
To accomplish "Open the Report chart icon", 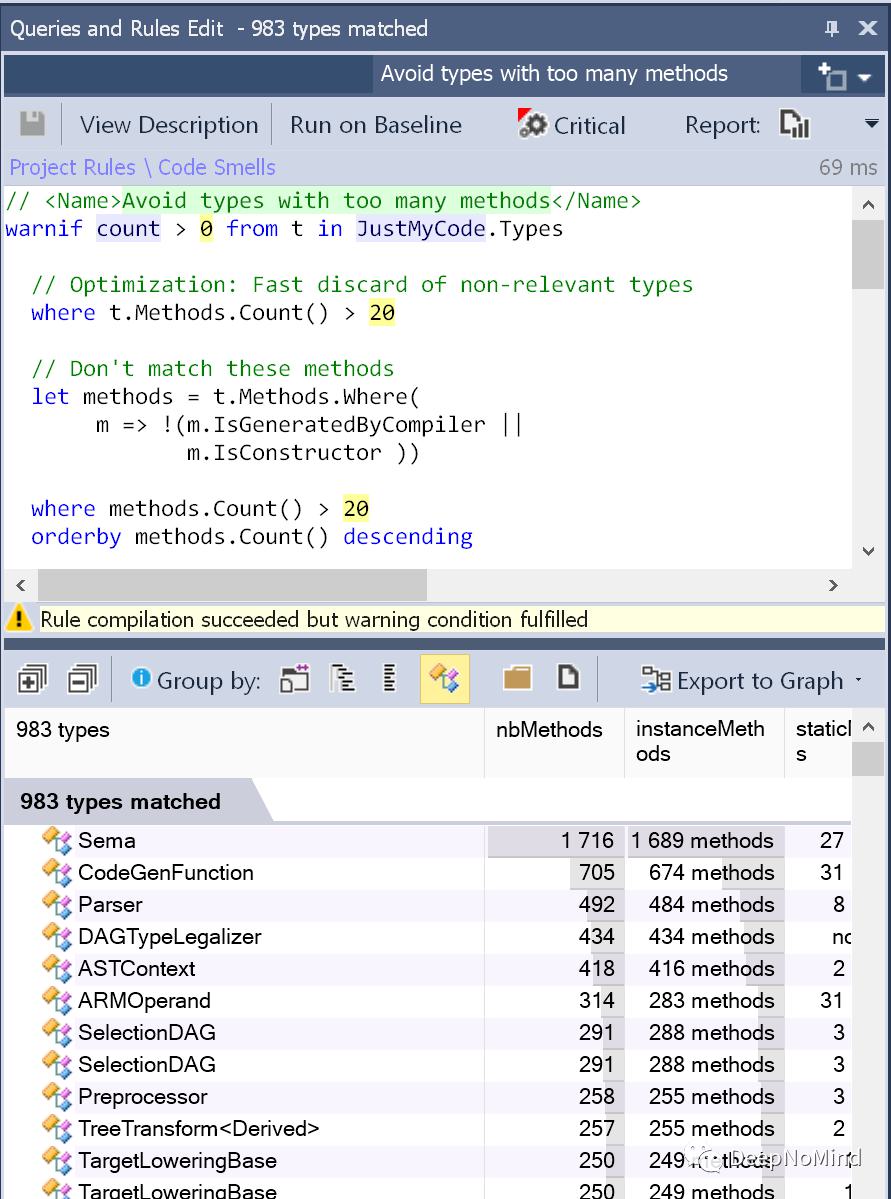I will pyautogui.click(x=795, y=124).
